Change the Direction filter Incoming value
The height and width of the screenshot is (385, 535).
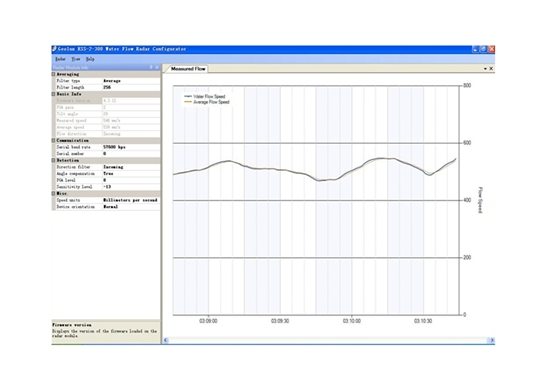[131, 167]
